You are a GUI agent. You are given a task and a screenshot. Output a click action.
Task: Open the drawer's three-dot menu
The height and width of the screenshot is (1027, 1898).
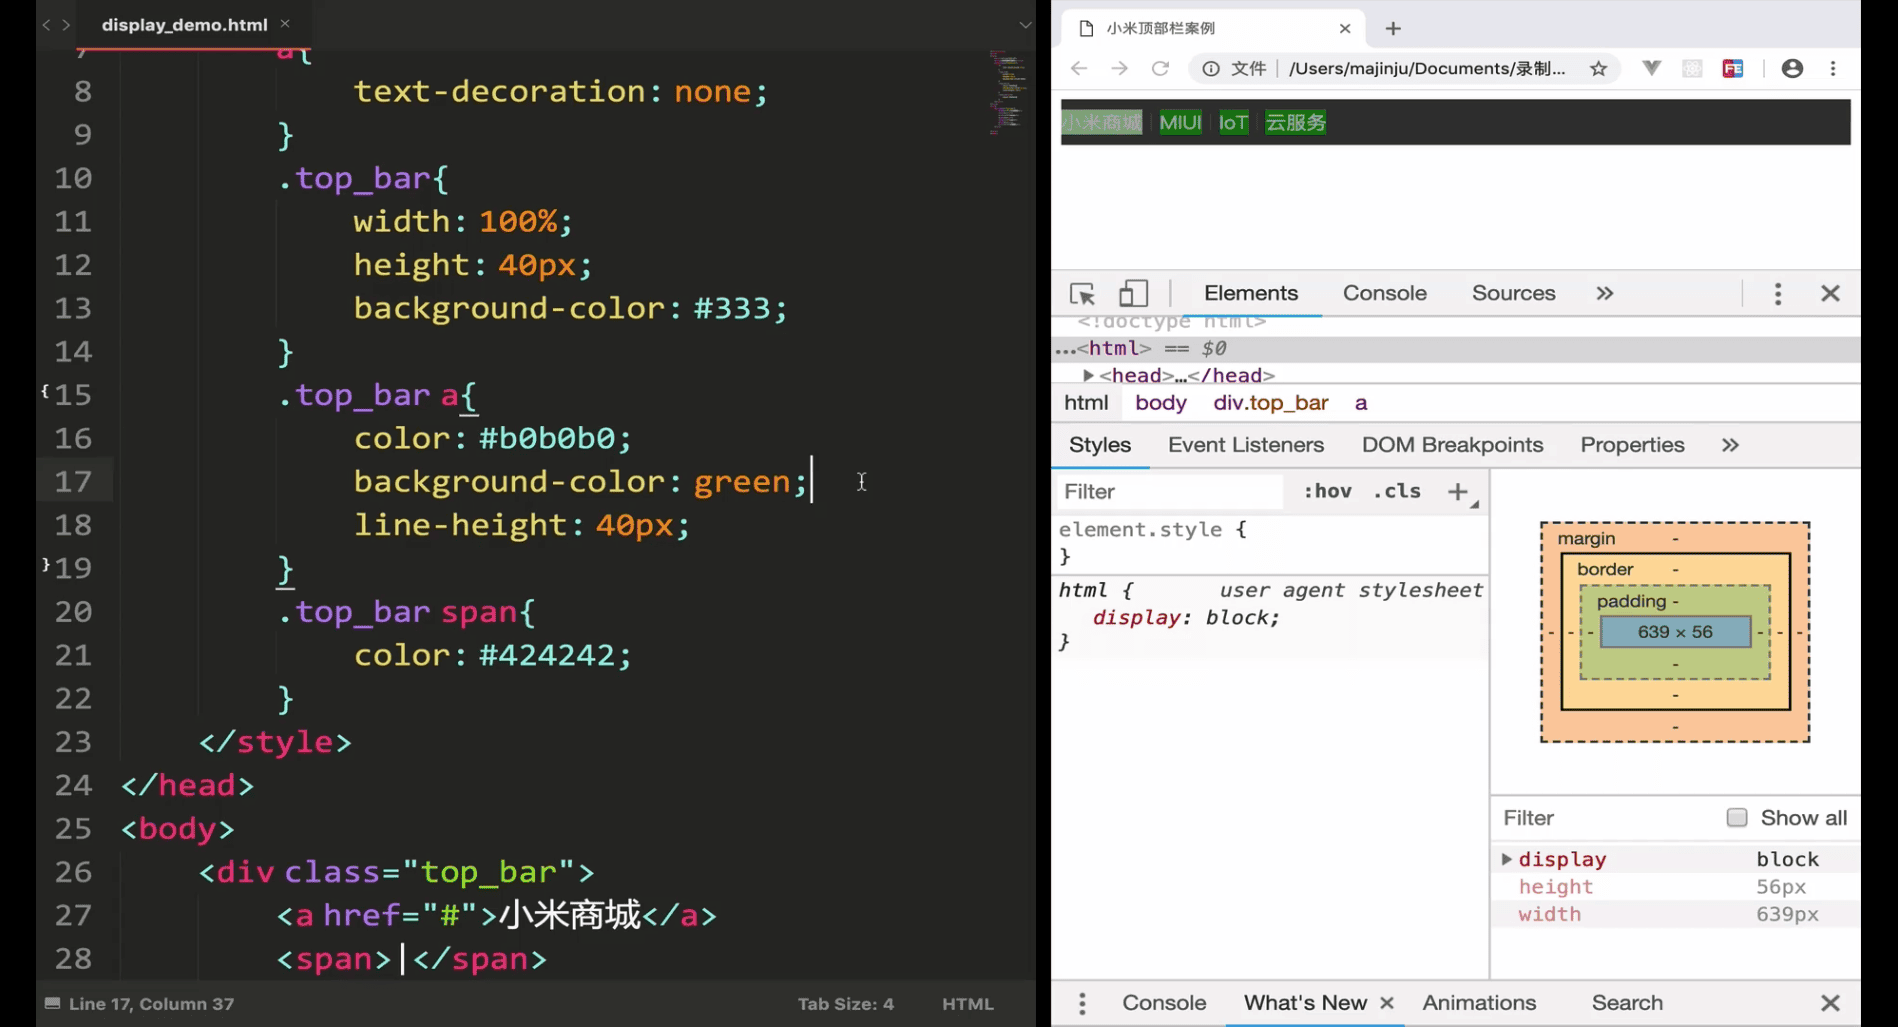pos(1082,1003)
